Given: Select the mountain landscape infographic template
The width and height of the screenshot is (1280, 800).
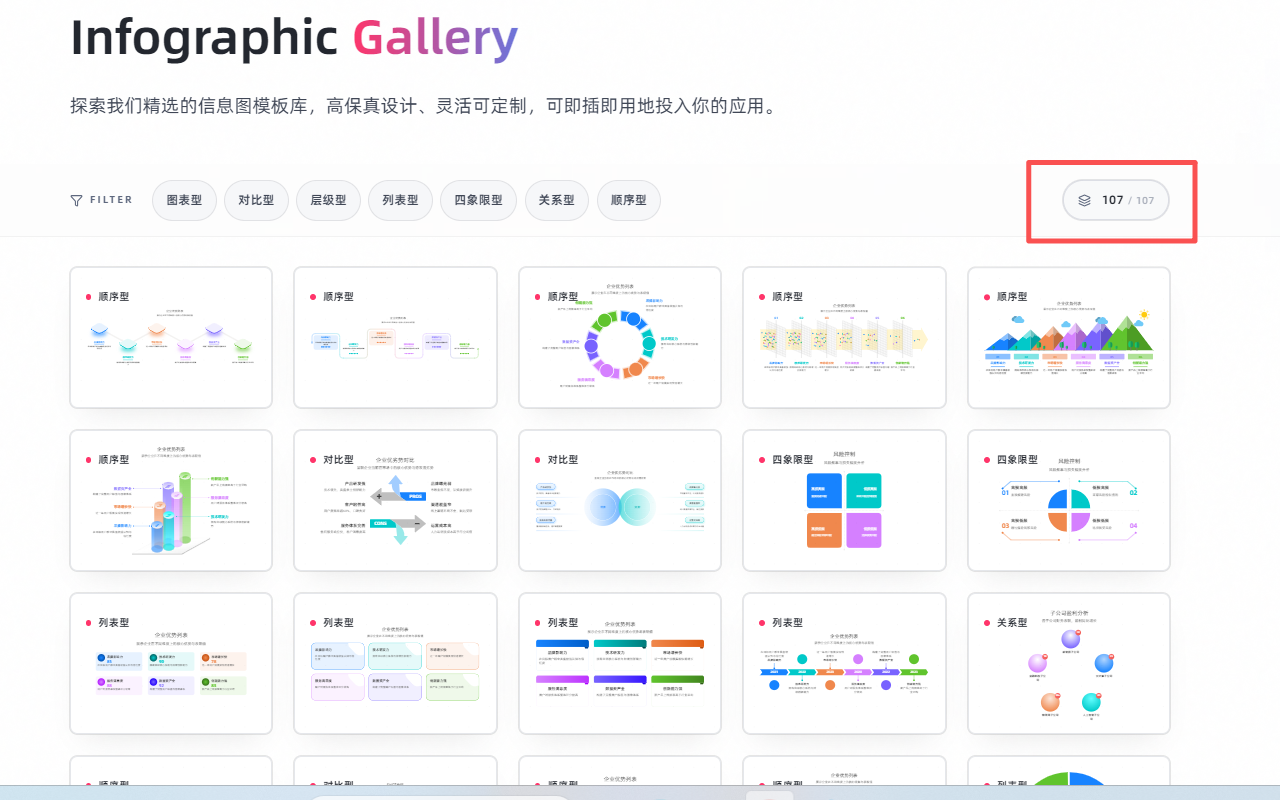Looking at the screenshot, I should (1068, 337).
